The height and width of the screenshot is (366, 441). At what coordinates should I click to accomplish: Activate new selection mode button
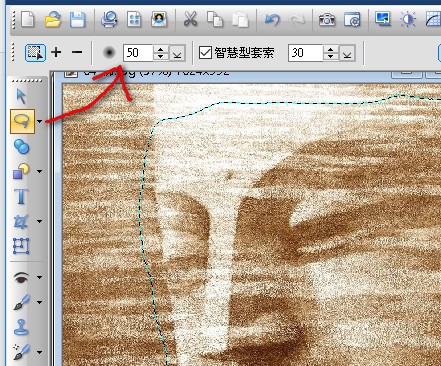click(35, 53)
